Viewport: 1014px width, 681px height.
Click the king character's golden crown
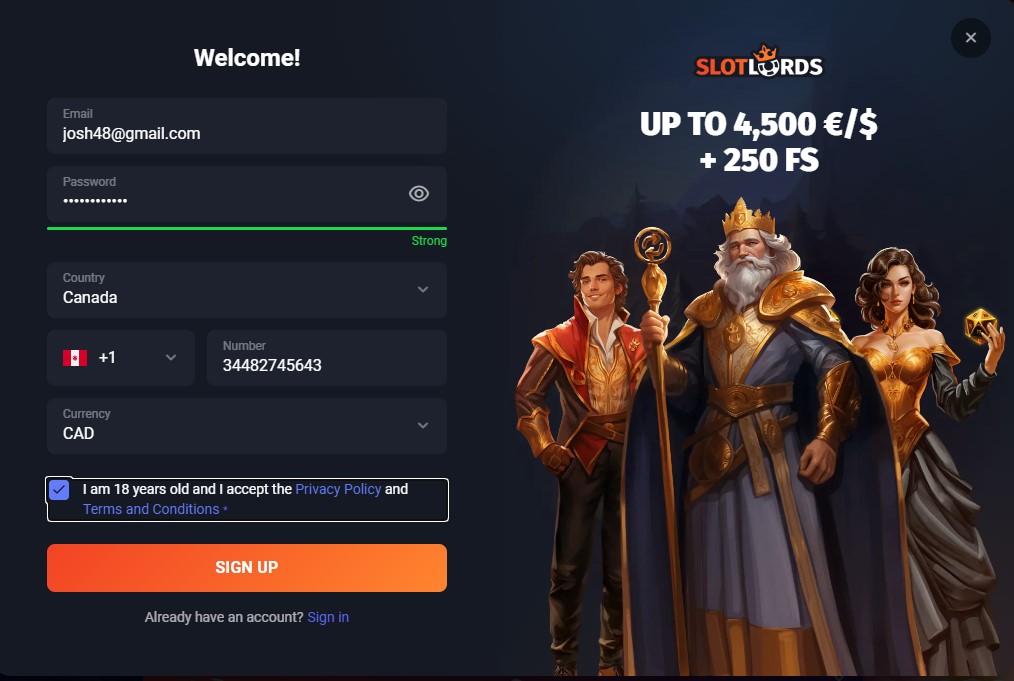click(748, 218)
